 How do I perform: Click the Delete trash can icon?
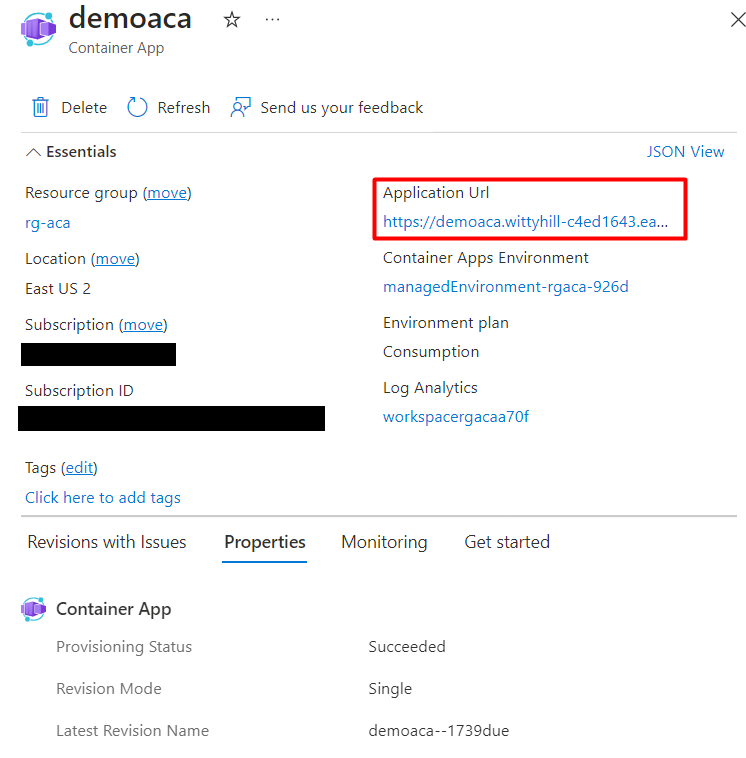point(40,107)
